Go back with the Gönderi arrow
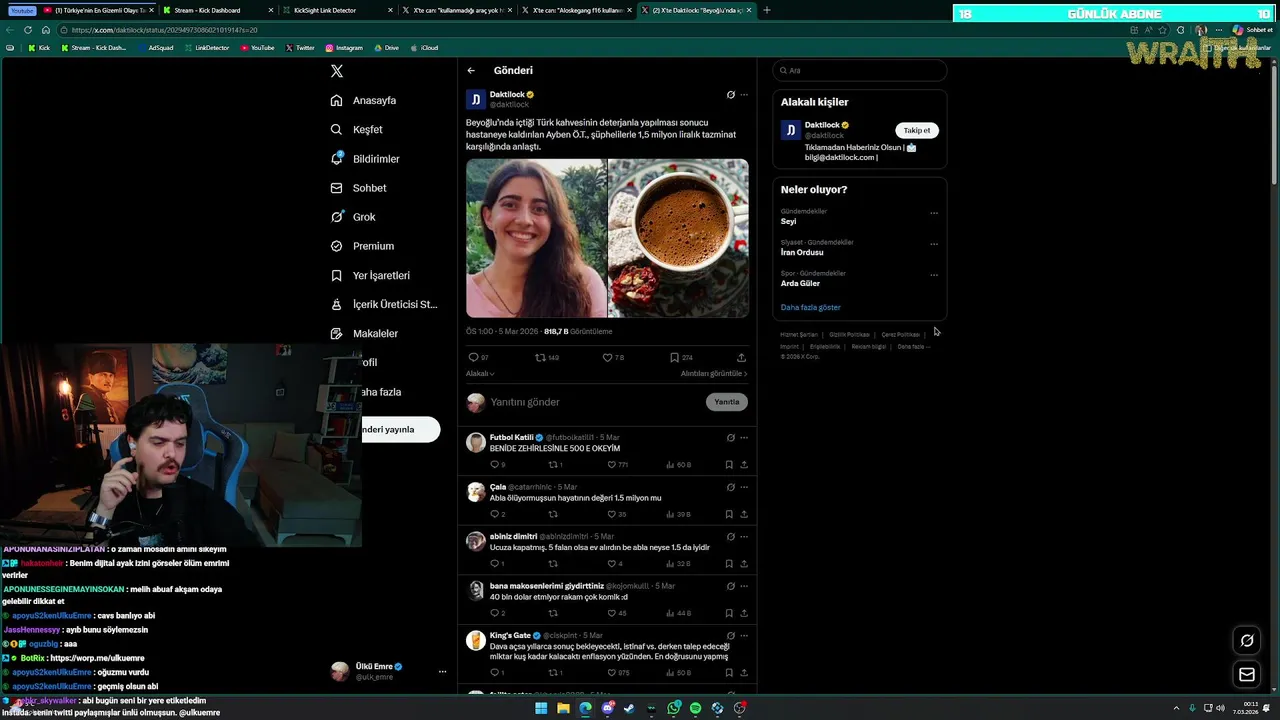The image size is (1280, 720). pos(471,70)
